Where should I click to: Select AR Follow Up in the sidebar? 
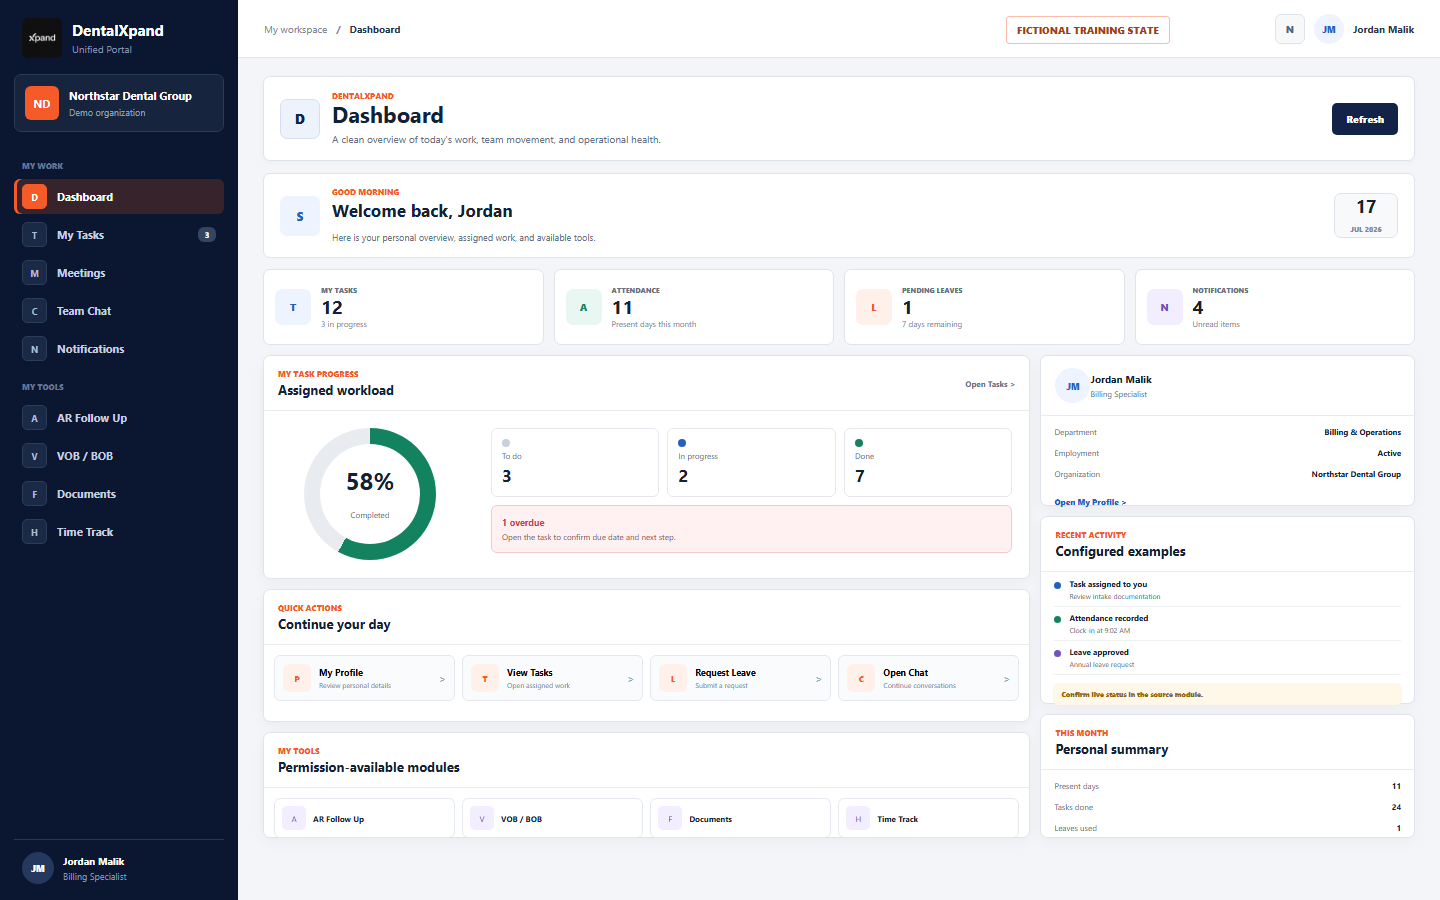[x=119, y=418]
